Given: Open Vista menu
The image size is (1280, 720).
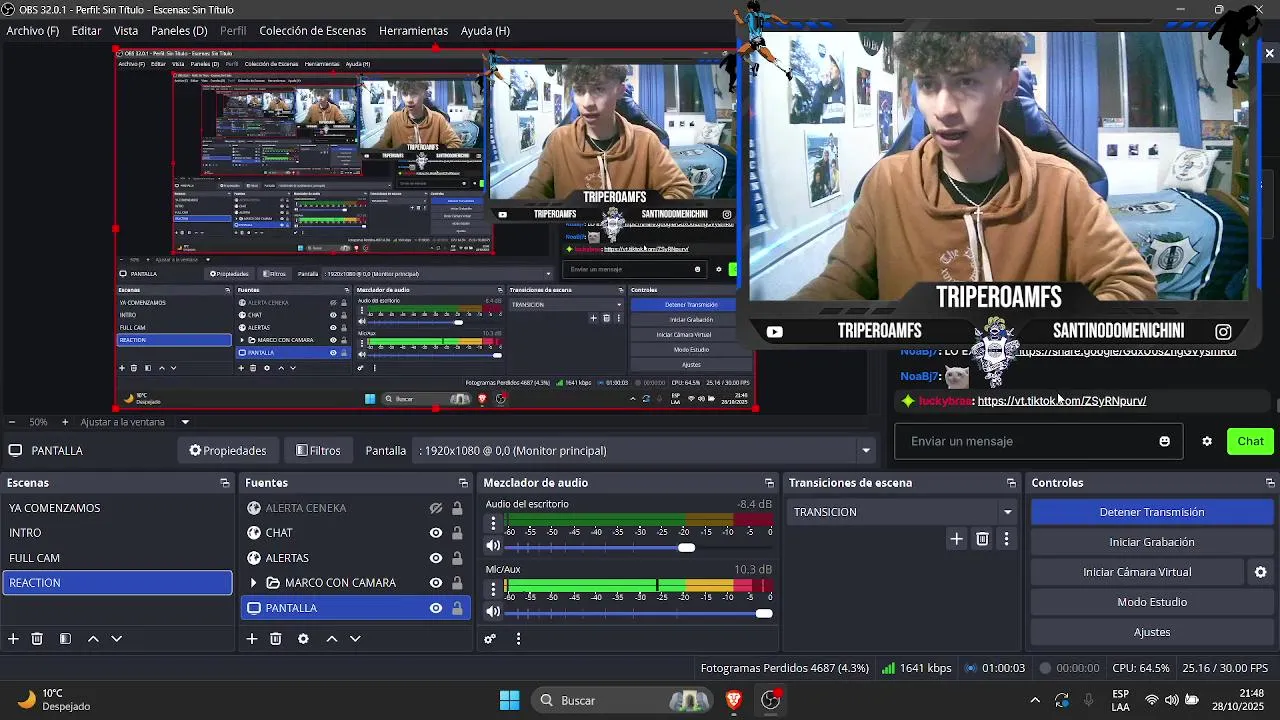Looking at the screenshot, I should (126, 31).
